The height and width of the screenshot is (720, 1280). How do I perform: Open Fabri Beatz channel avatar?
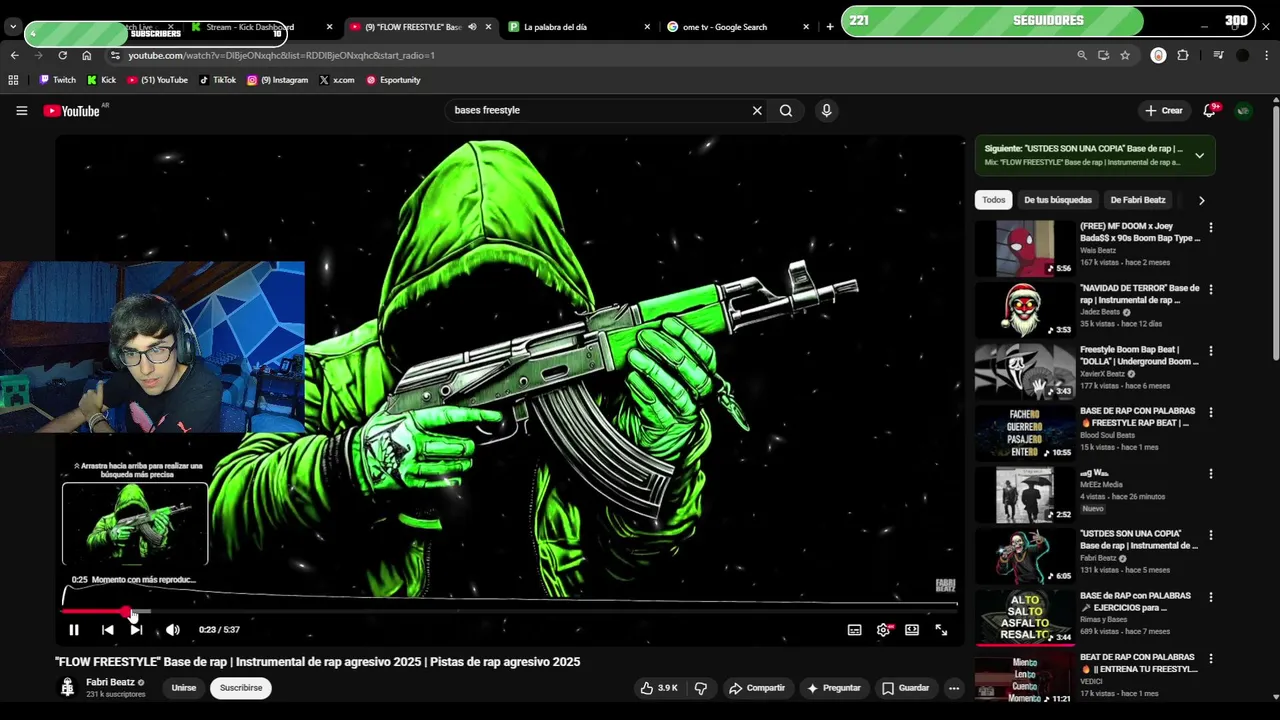(x=67, y=688)
